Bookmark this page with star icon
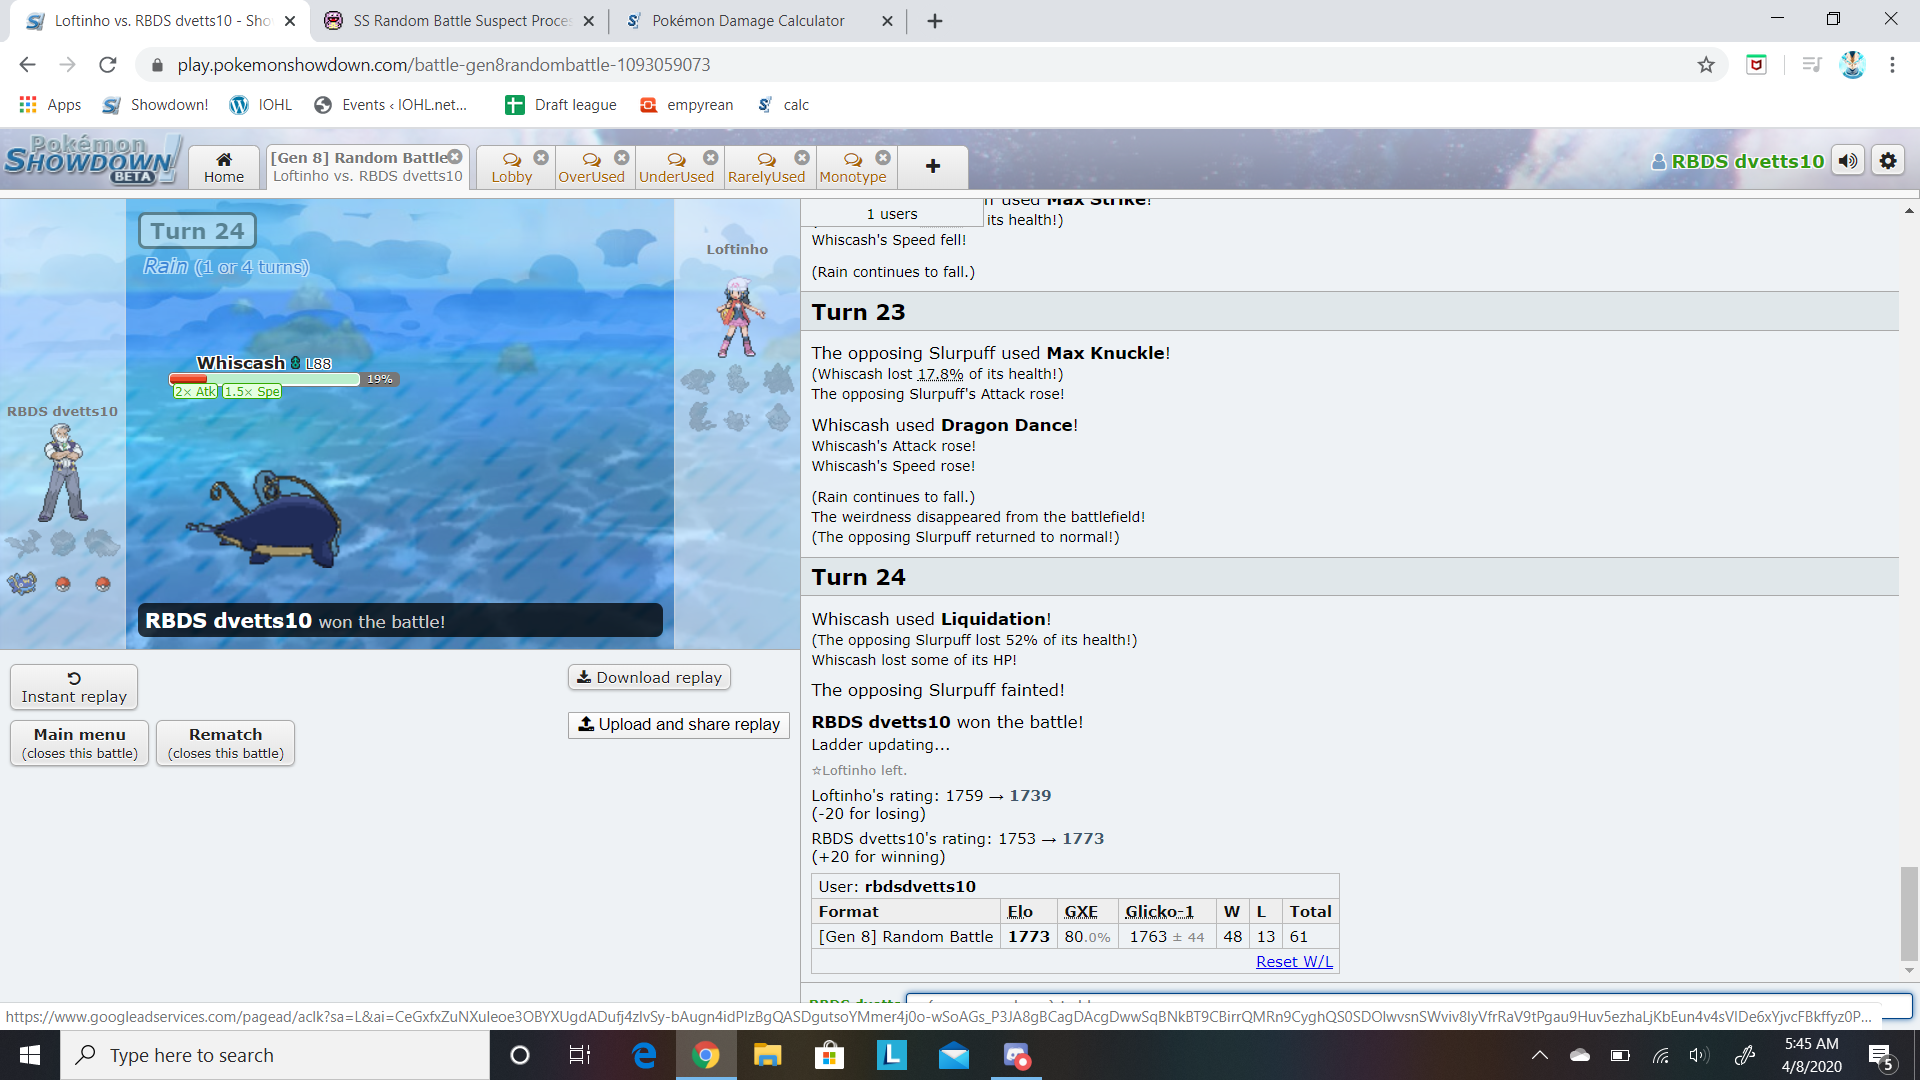Viewport: 1920px width, 1080px height. point(1706,64)
